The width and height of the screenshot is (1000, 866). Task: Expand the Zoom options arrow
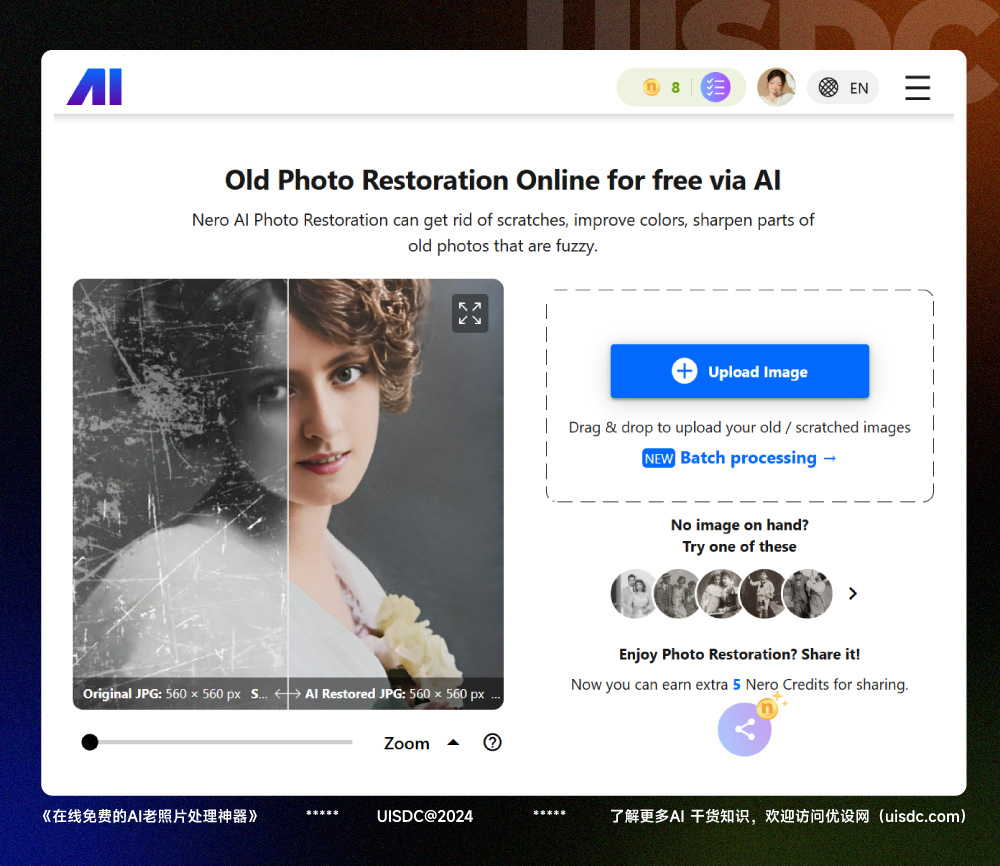(453, 742)
